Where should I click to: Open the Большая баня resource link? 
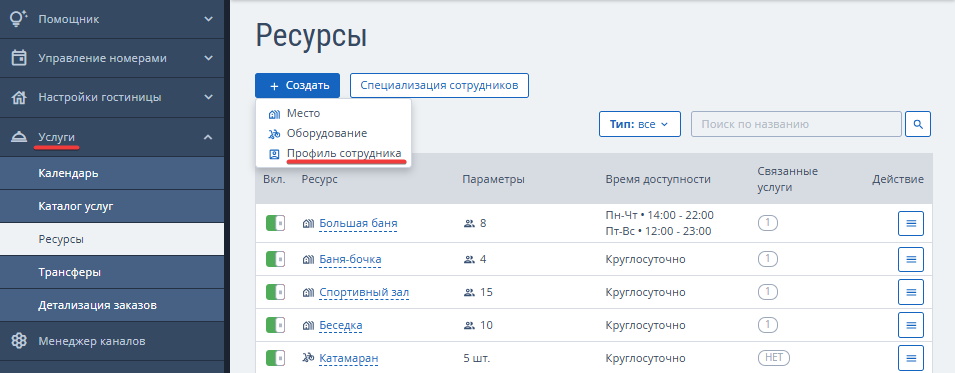pos(358,224)
